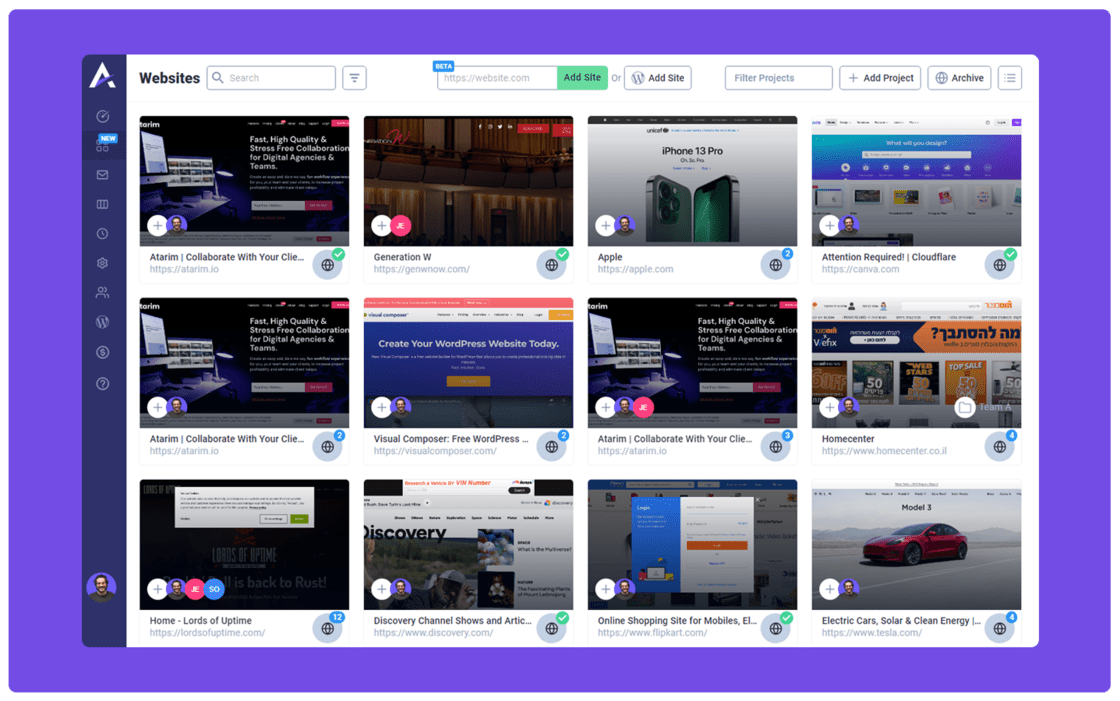Click globe icon on Discovery Channel card
The width and height of the screenshot is (1120, 701).
[x=551, y=629]
